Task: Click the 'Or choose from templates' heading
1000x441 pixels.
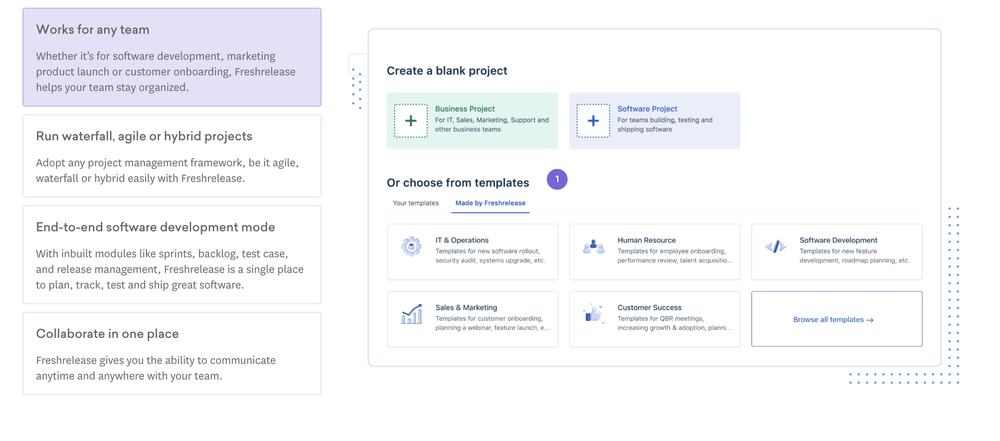Action: [458, 183]
